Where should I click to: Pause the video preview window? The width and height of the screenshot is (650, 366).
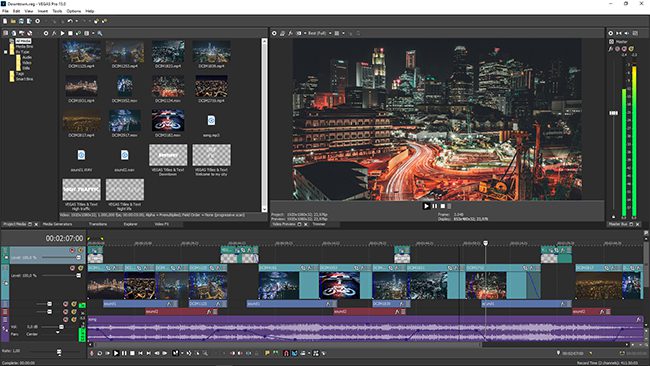(434, 206)
